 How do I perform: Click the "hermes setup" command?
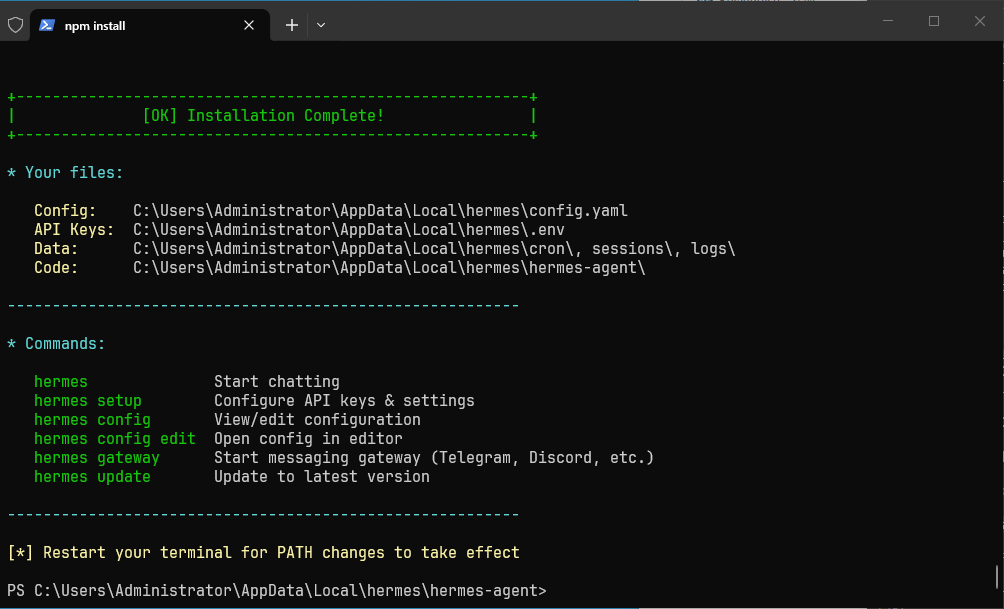(88, 401)
